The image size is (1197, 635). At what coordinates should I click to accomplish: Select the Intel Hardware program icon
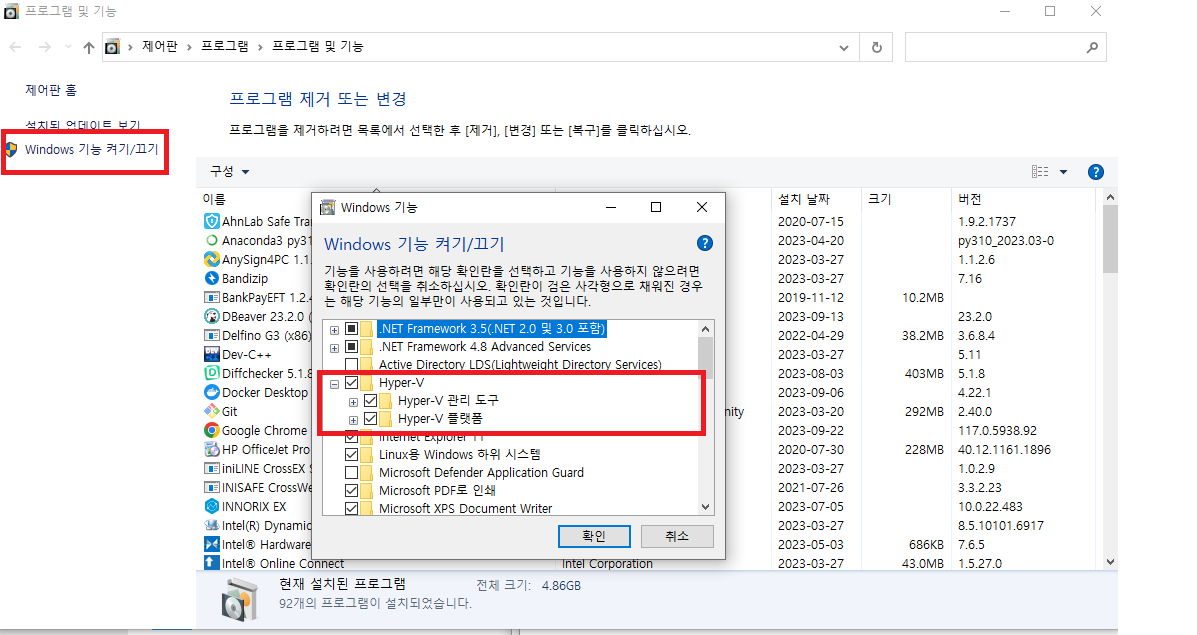pyautogui.click(x=211, y=544)
